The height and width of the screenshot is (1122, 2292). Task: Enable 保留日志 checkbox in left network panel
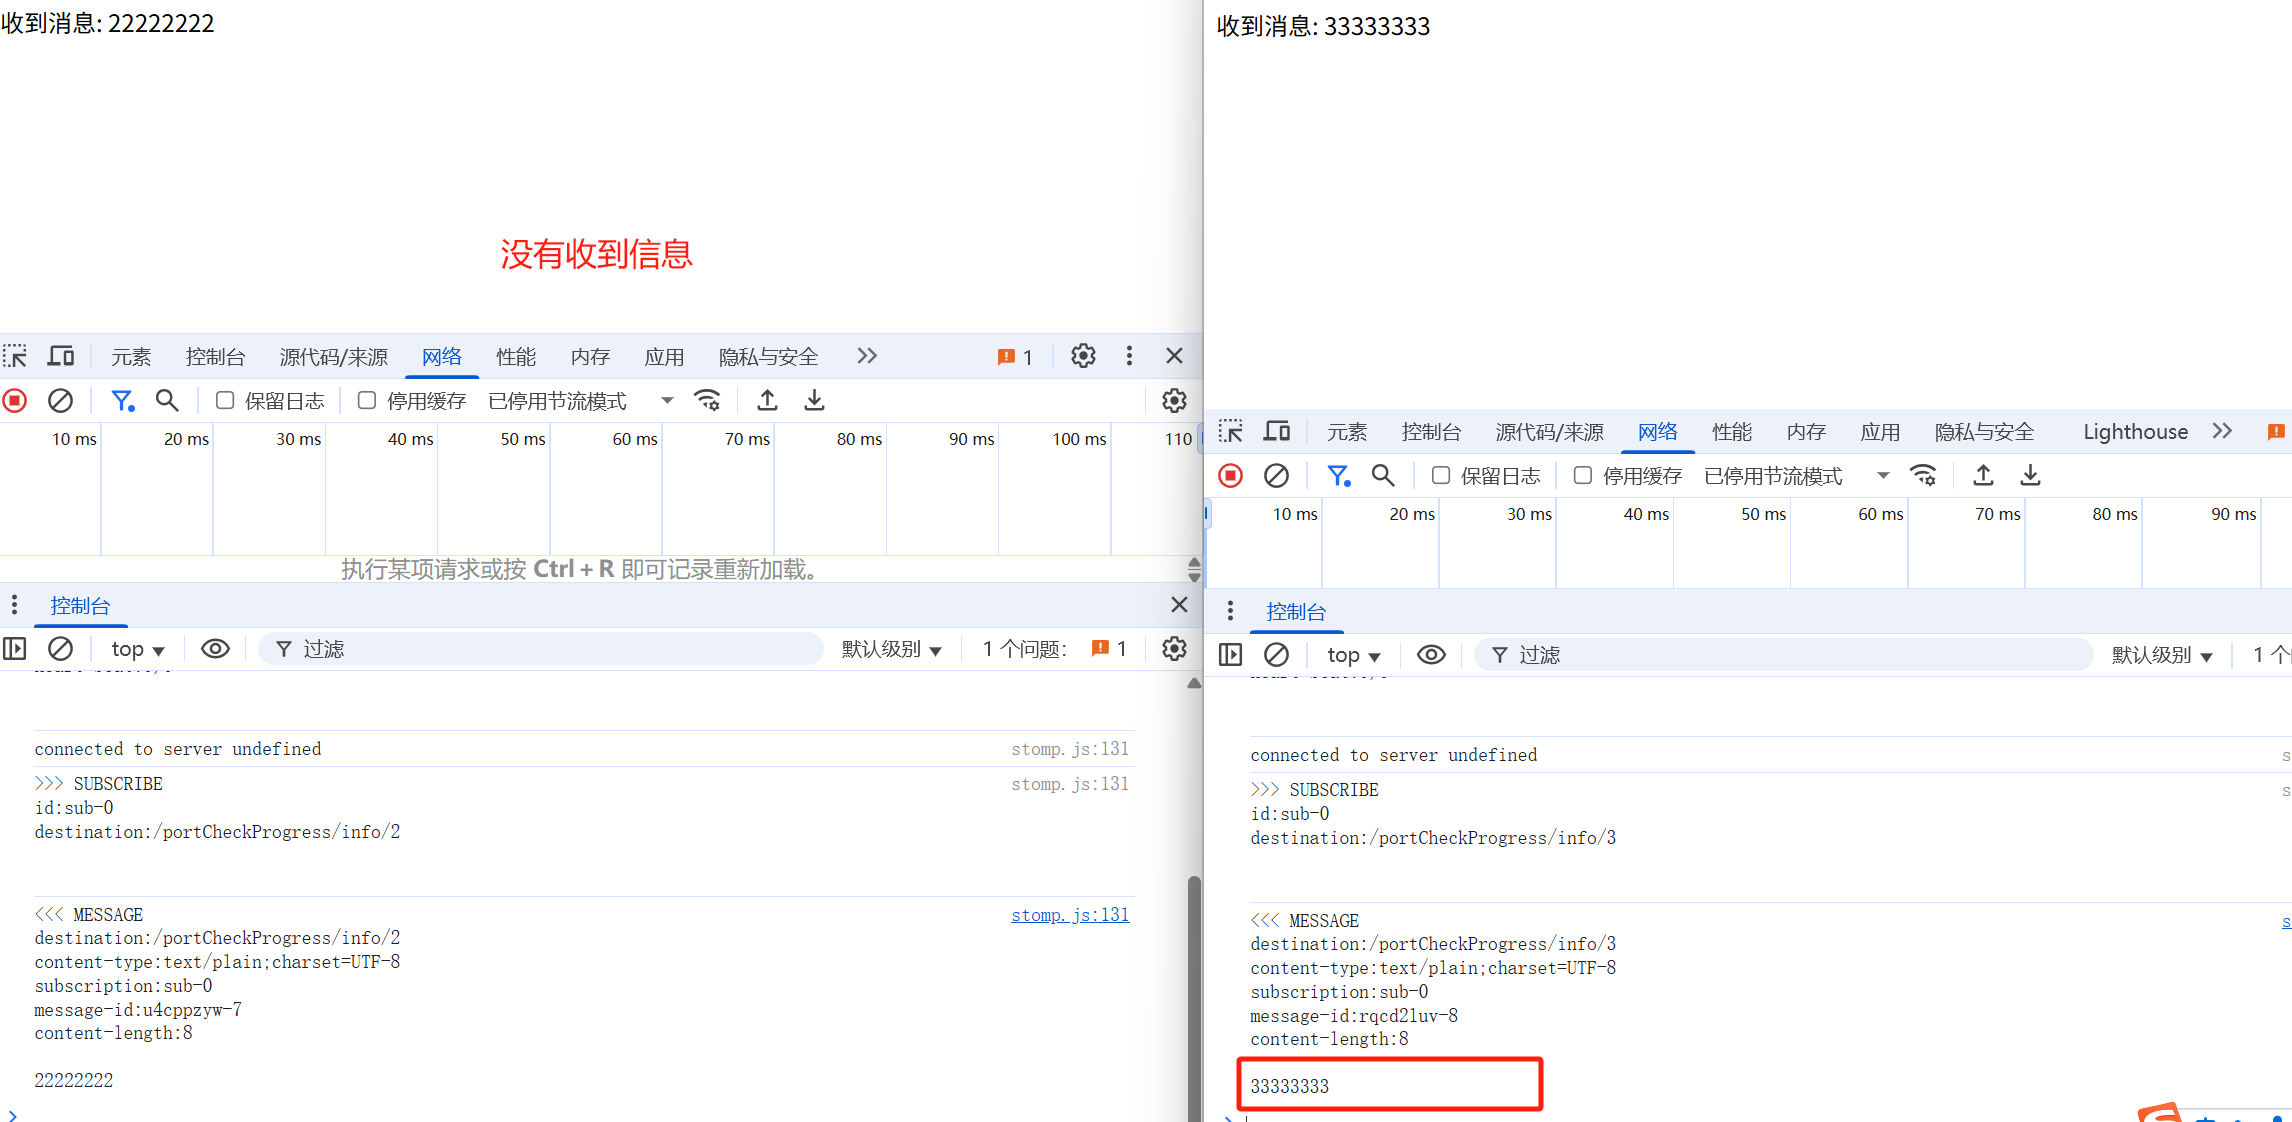click(x=225, y=401)
